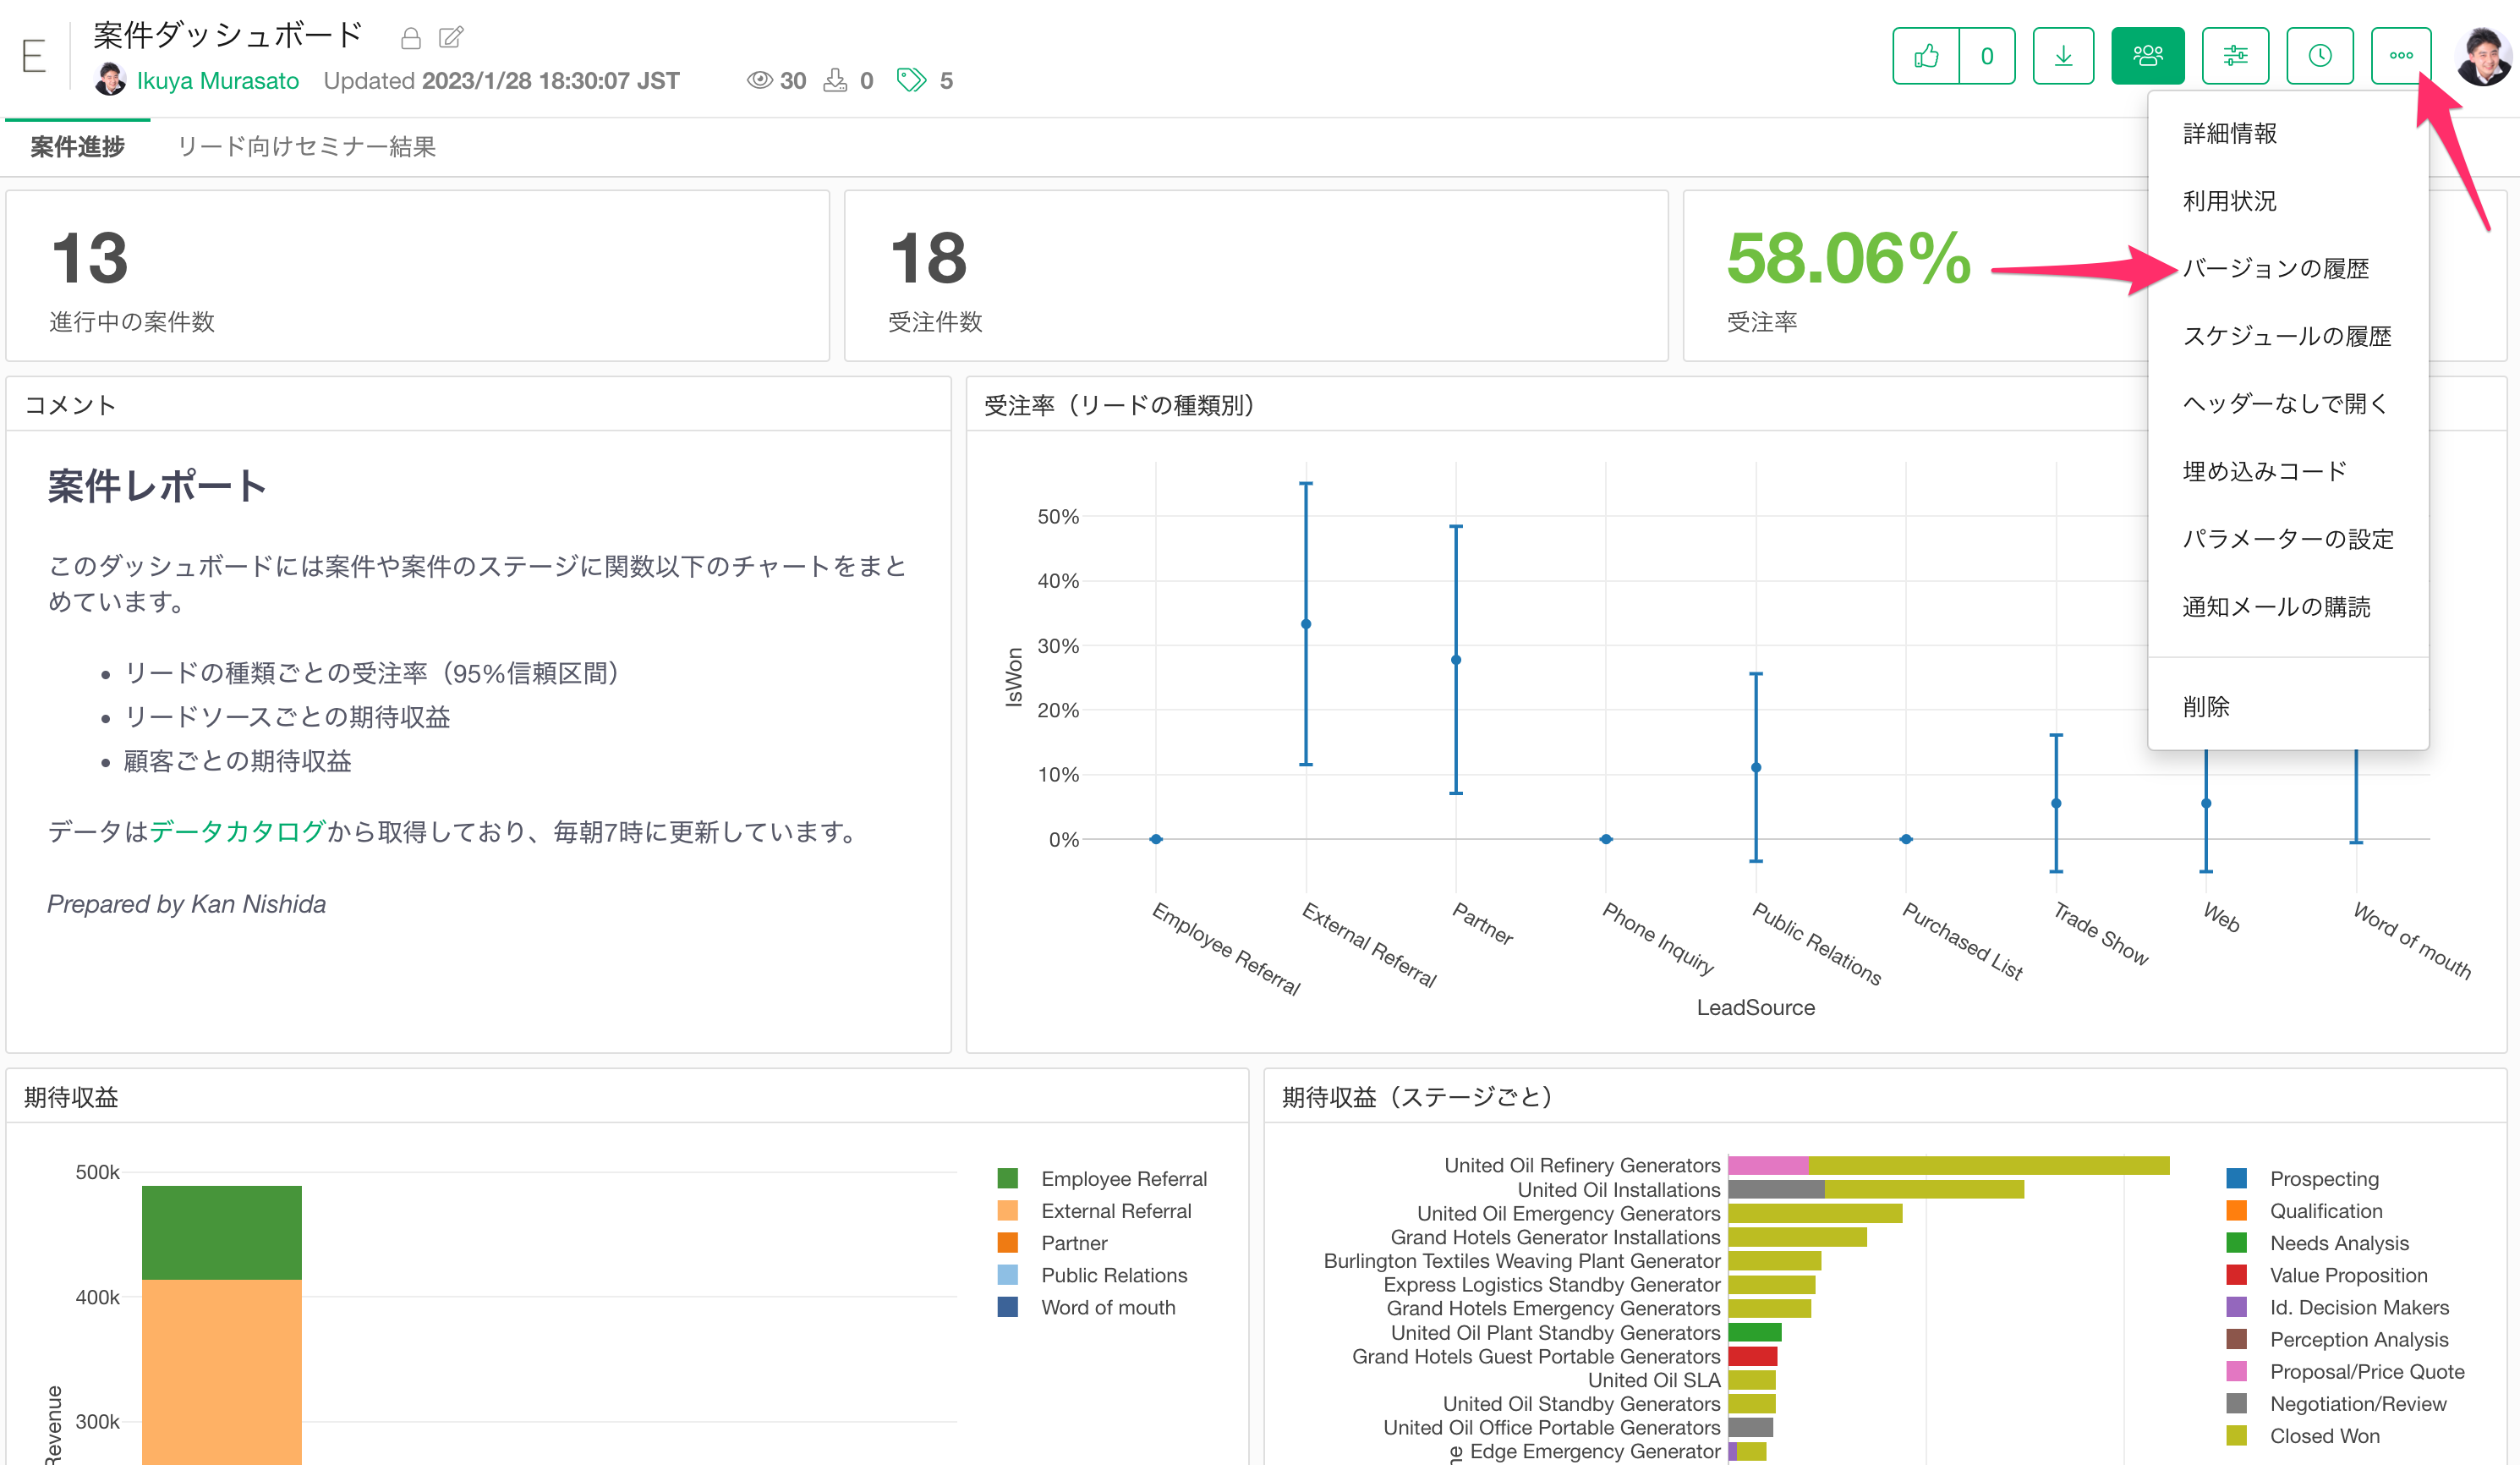Click Perception Analysis legend swatch
2520x1465 pixels.
pos(2237,1339)
